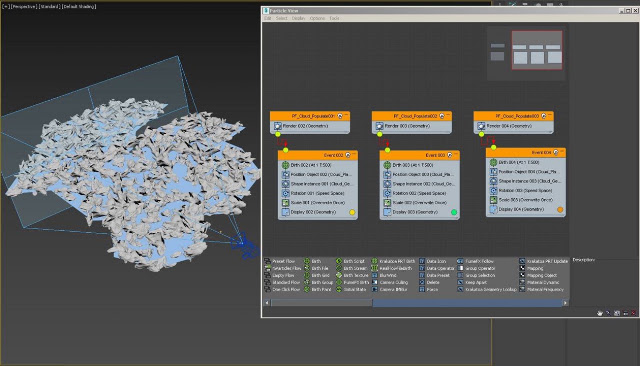Select Render 004 (Geometry) operator
The image size is (640, 366).
point(513,126)
